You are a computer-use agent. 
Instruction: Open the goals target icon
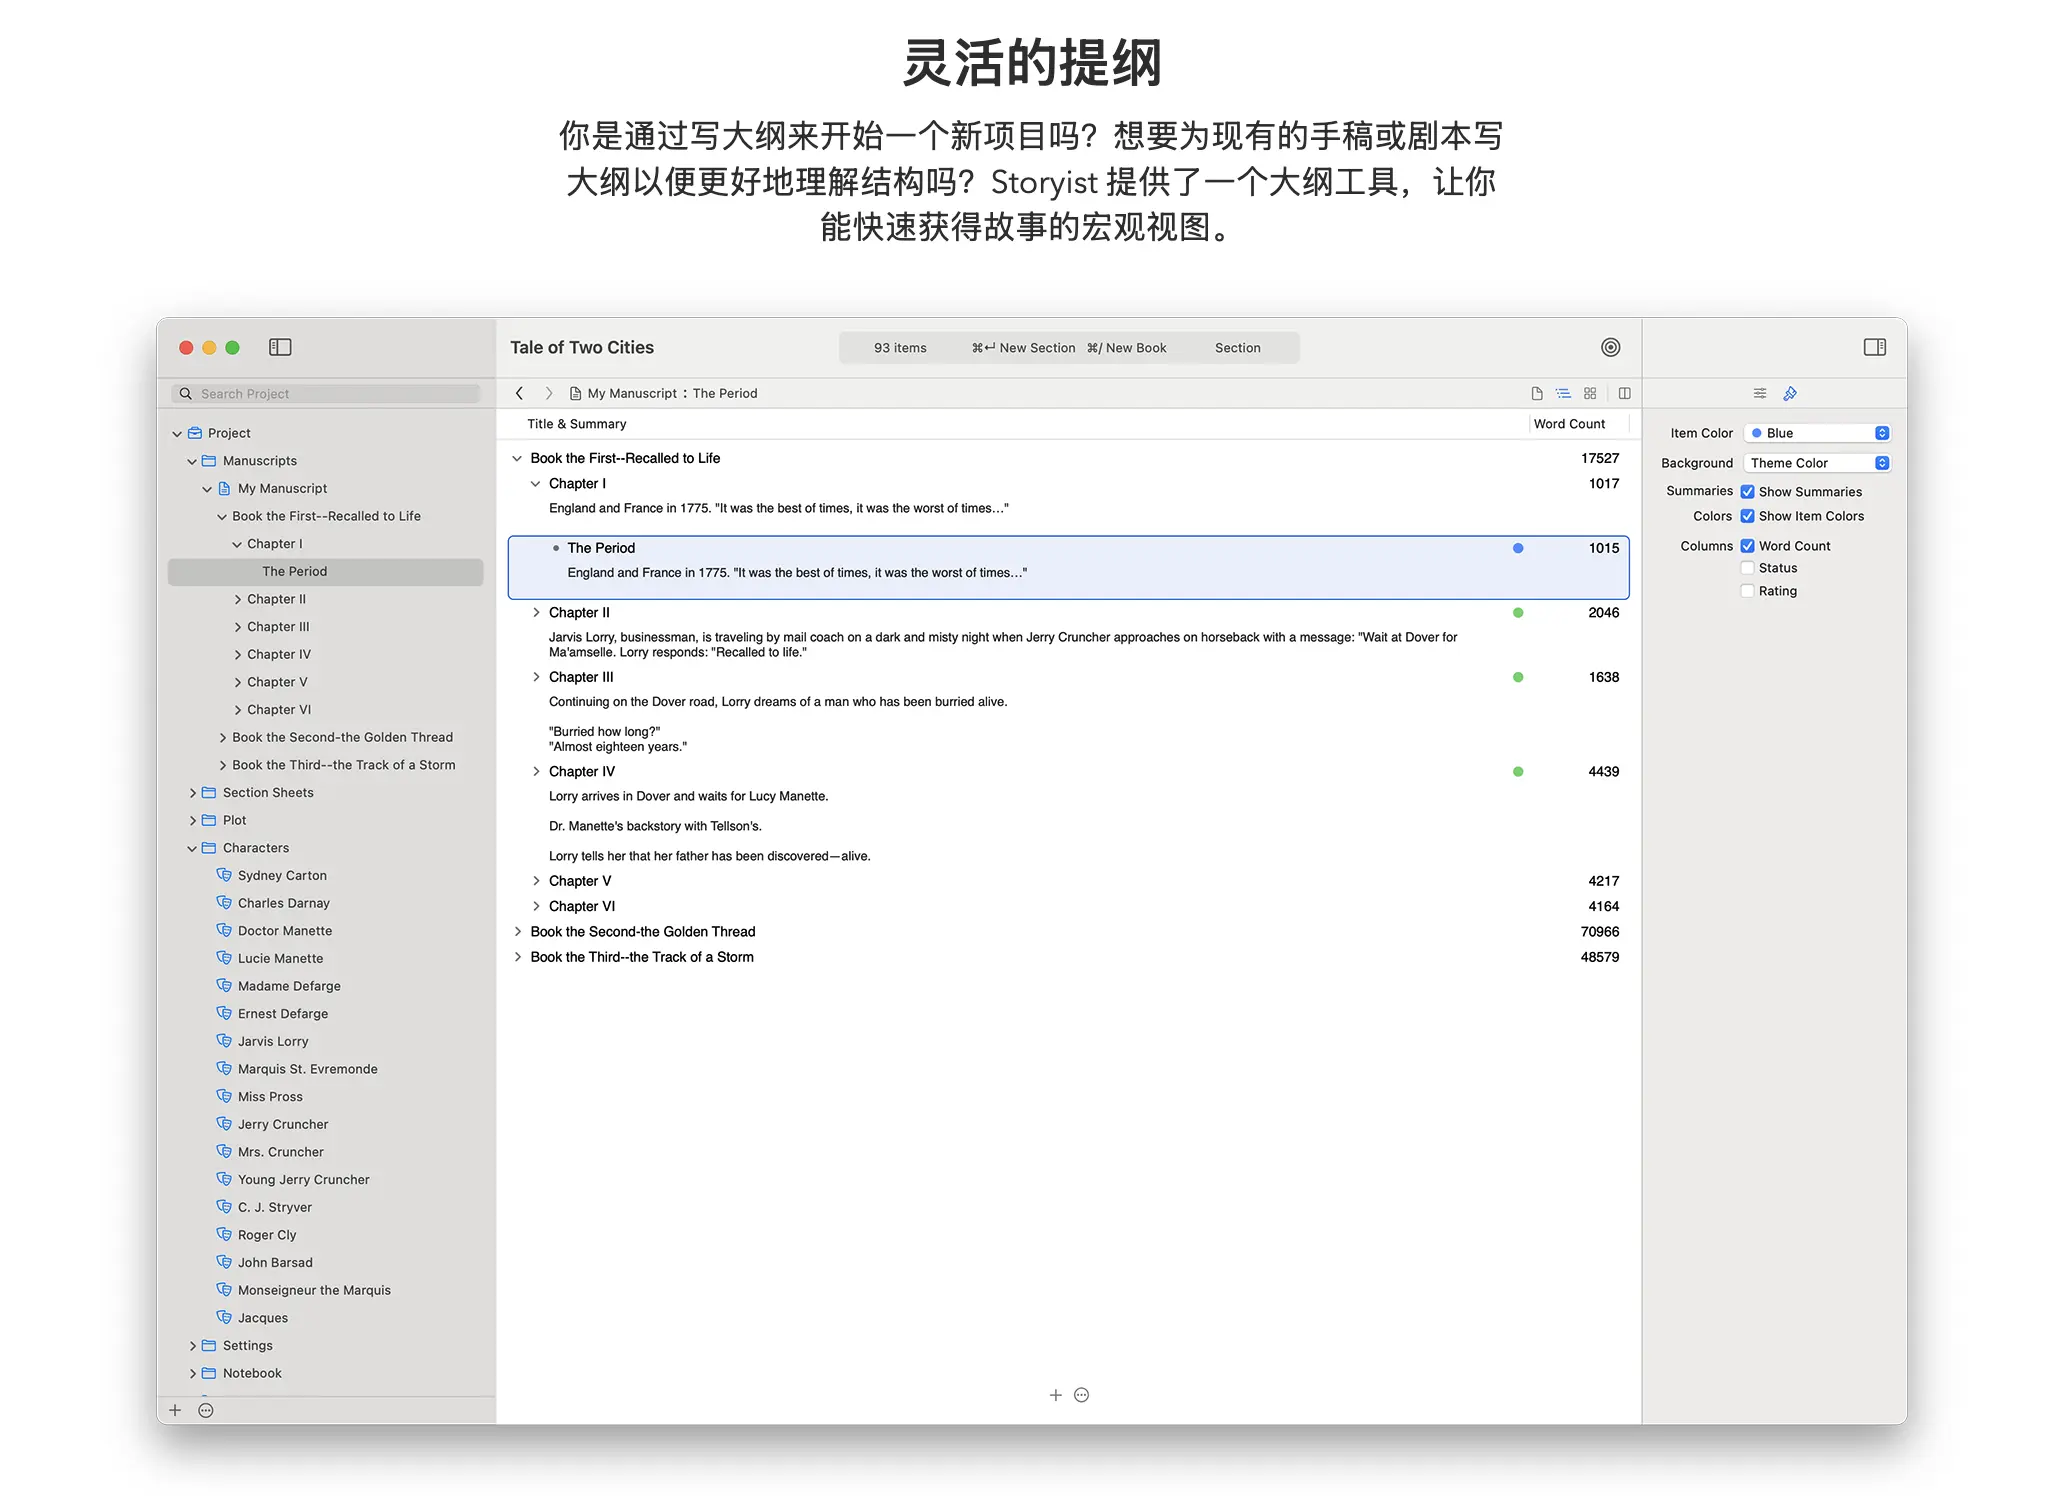pos(1610,347)
